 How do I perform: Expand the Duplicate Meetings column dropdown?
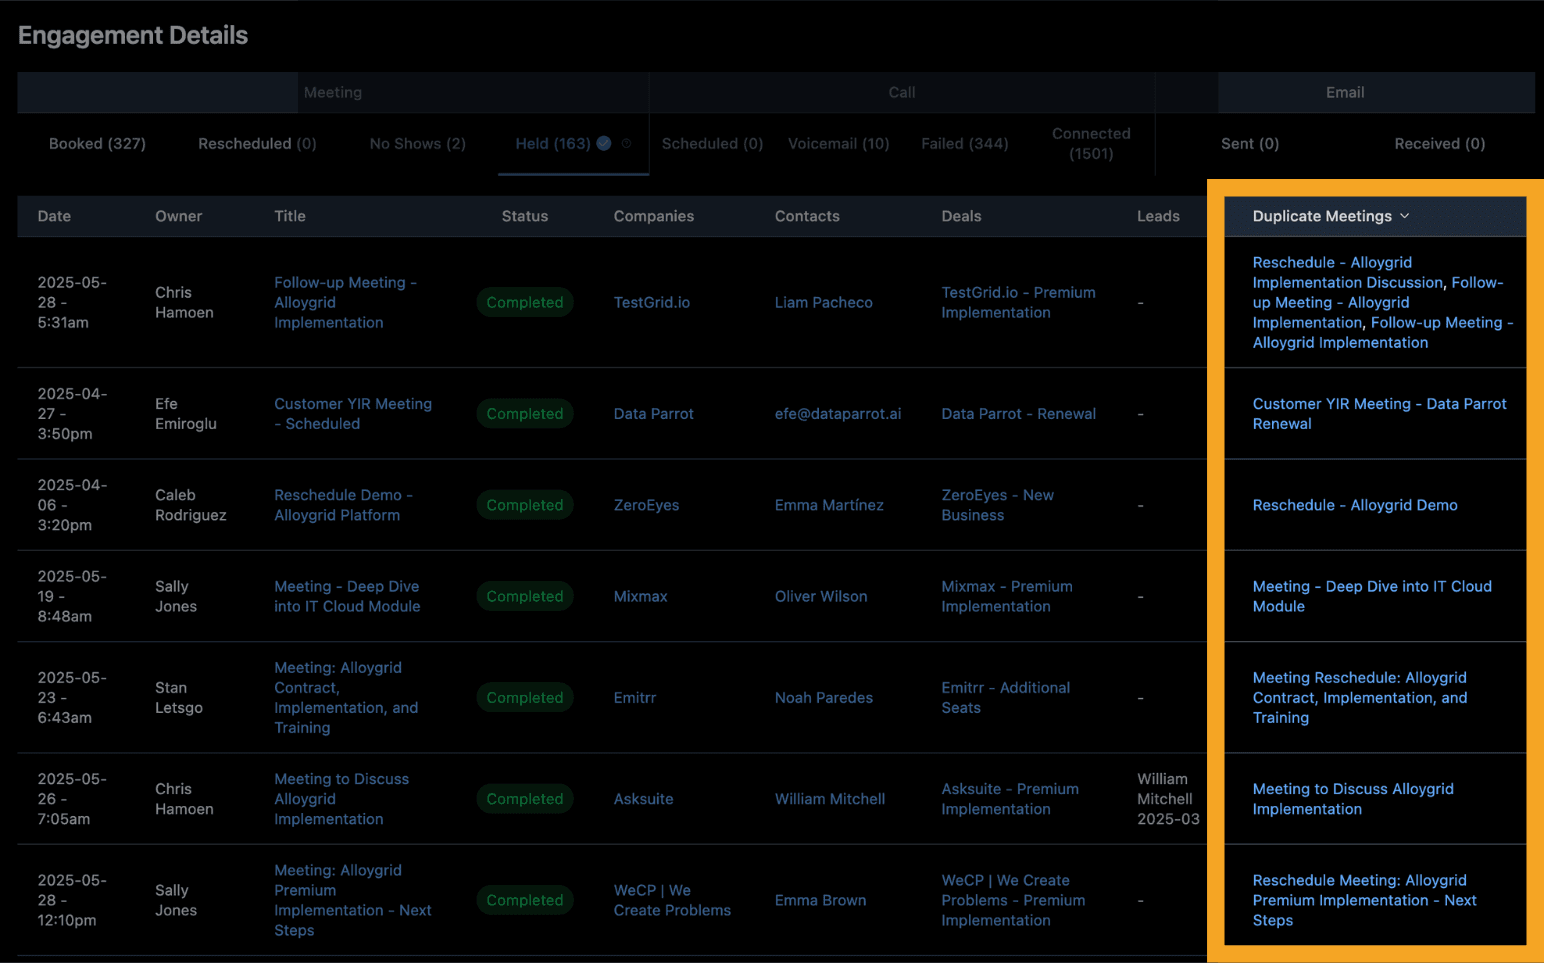[x=1406, y=216]
